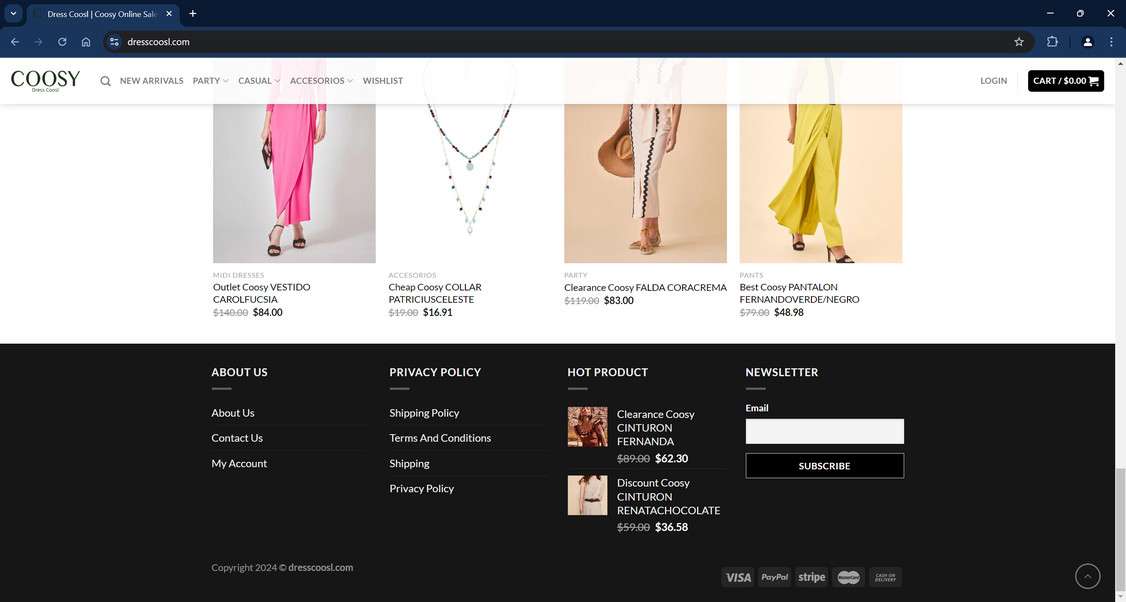Open the Shipping Policy link
1126x602 pixels.
coord(424,413)
